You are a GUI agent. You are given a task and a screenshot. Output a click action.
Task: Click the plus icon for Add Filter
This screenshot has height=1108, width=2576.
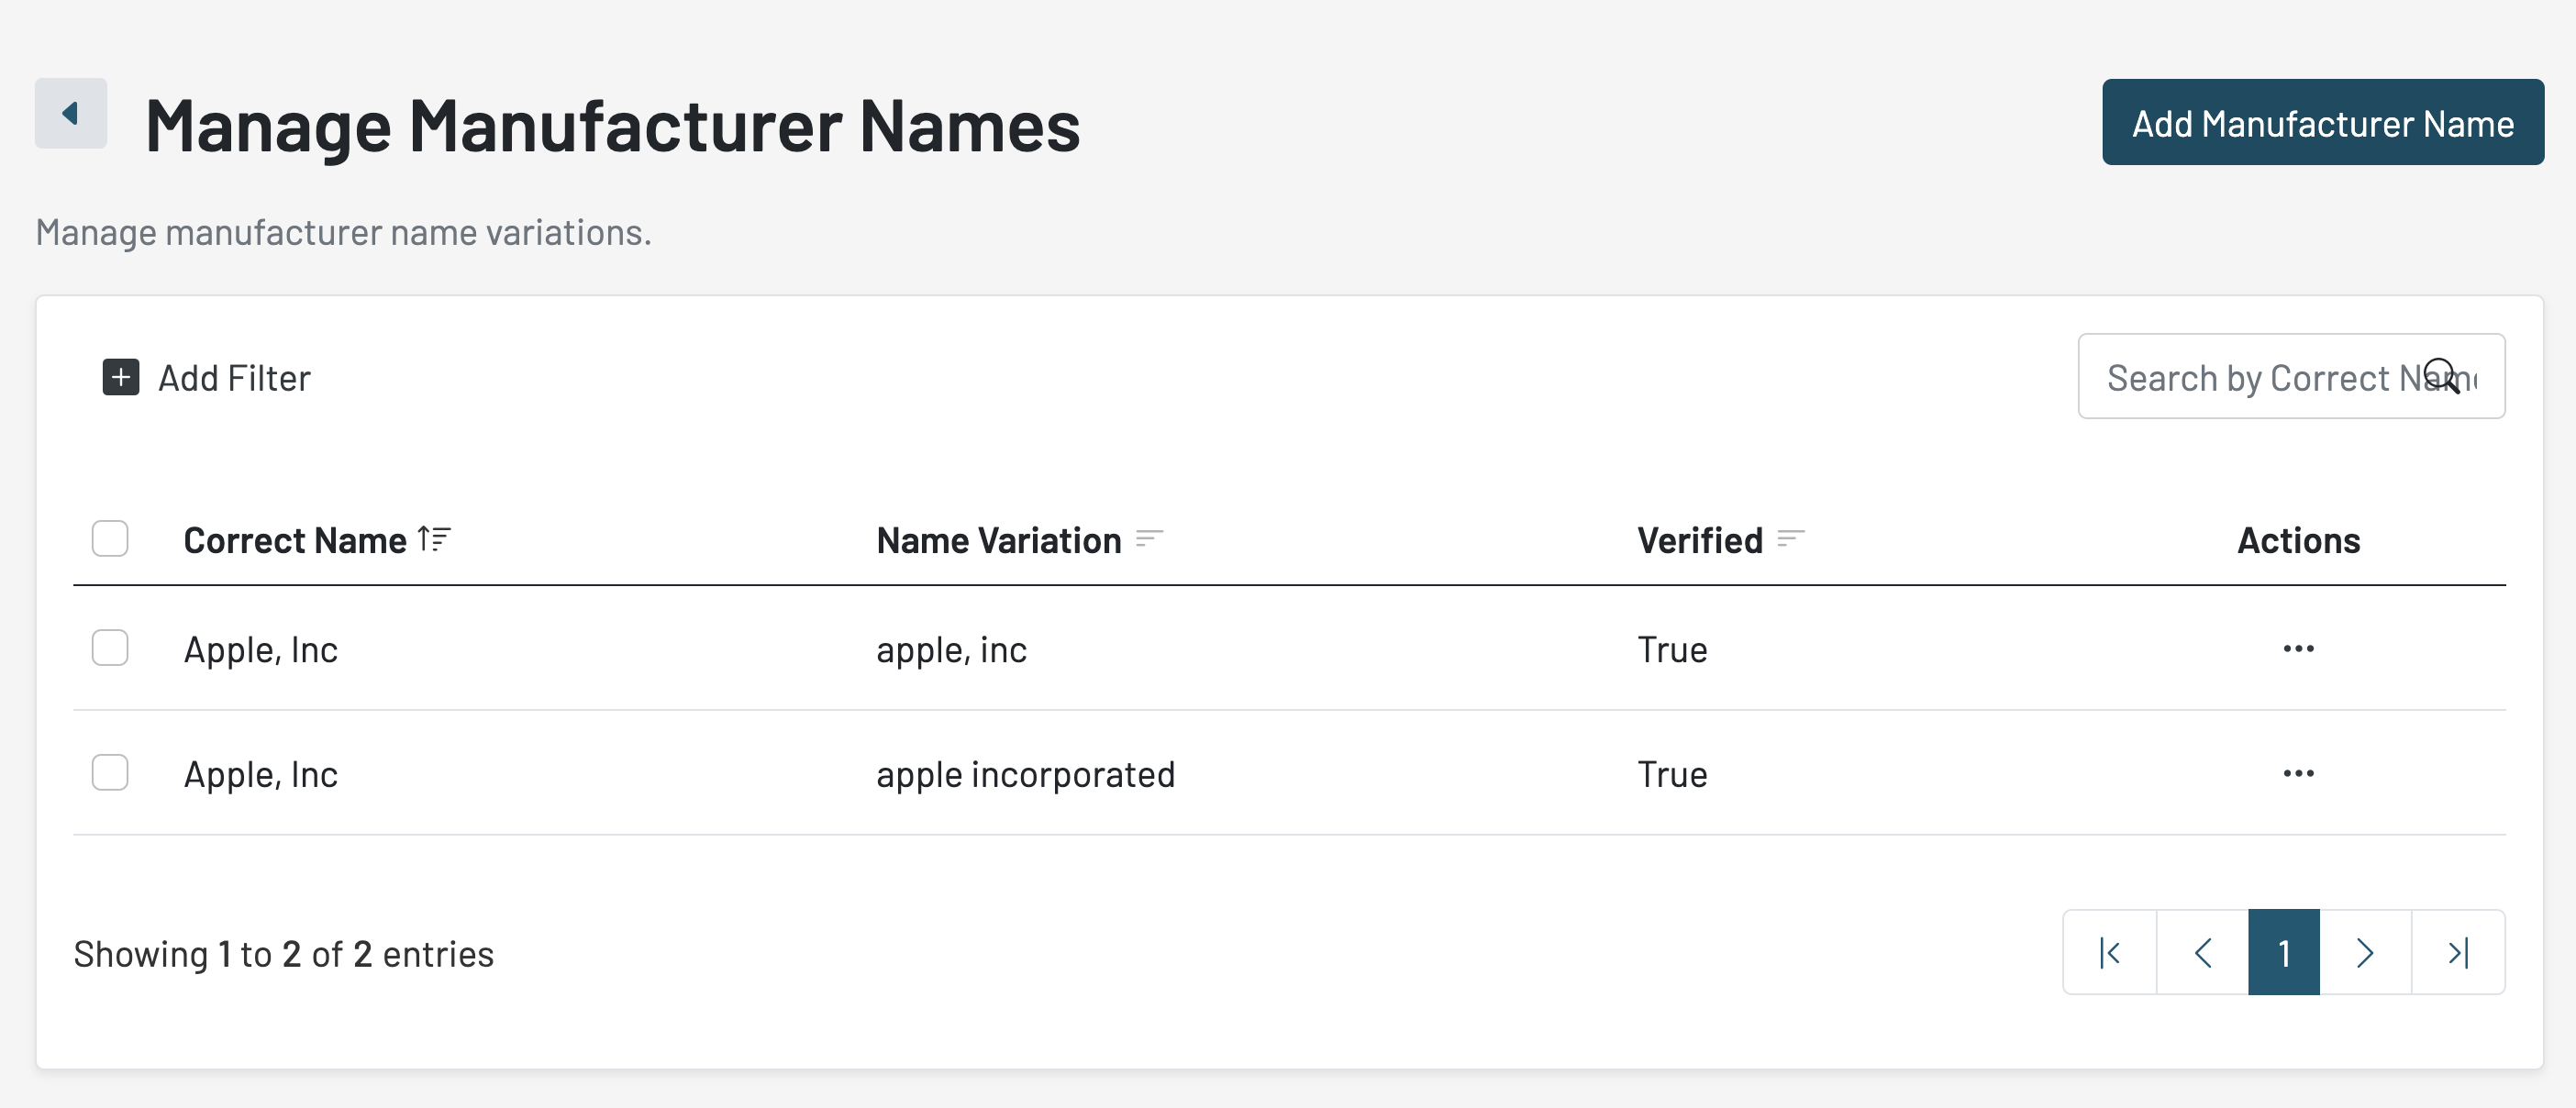pos(121,378)
